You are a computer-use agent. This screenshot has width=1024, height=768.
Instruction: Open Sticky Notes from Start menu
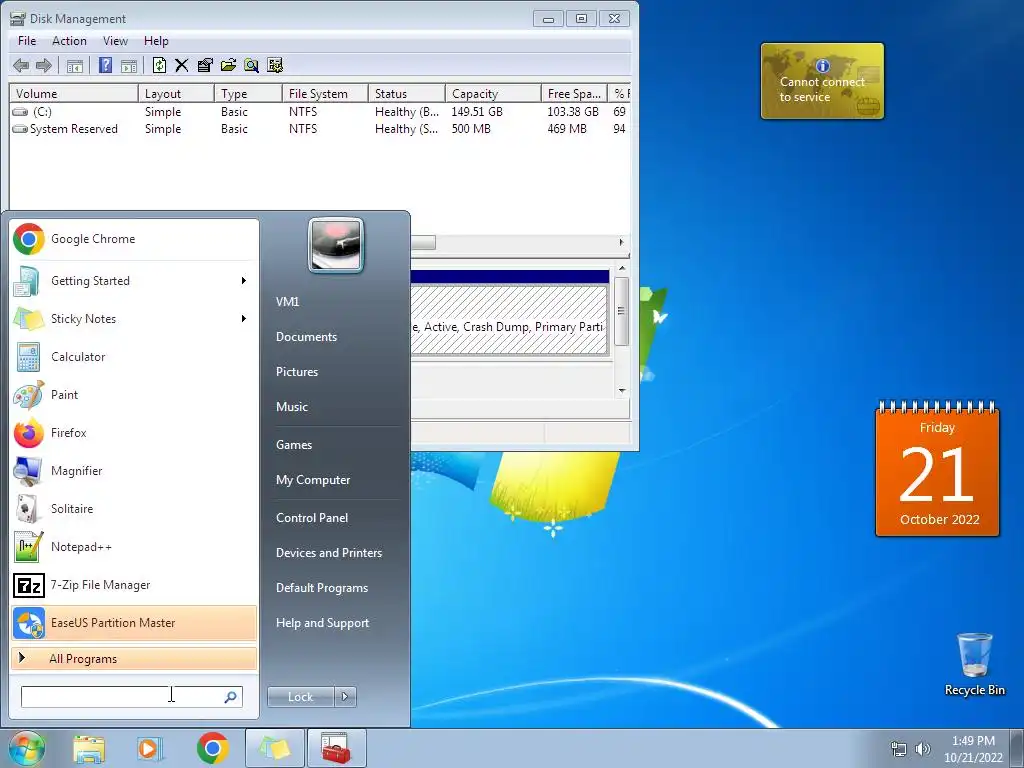point(134,319)
